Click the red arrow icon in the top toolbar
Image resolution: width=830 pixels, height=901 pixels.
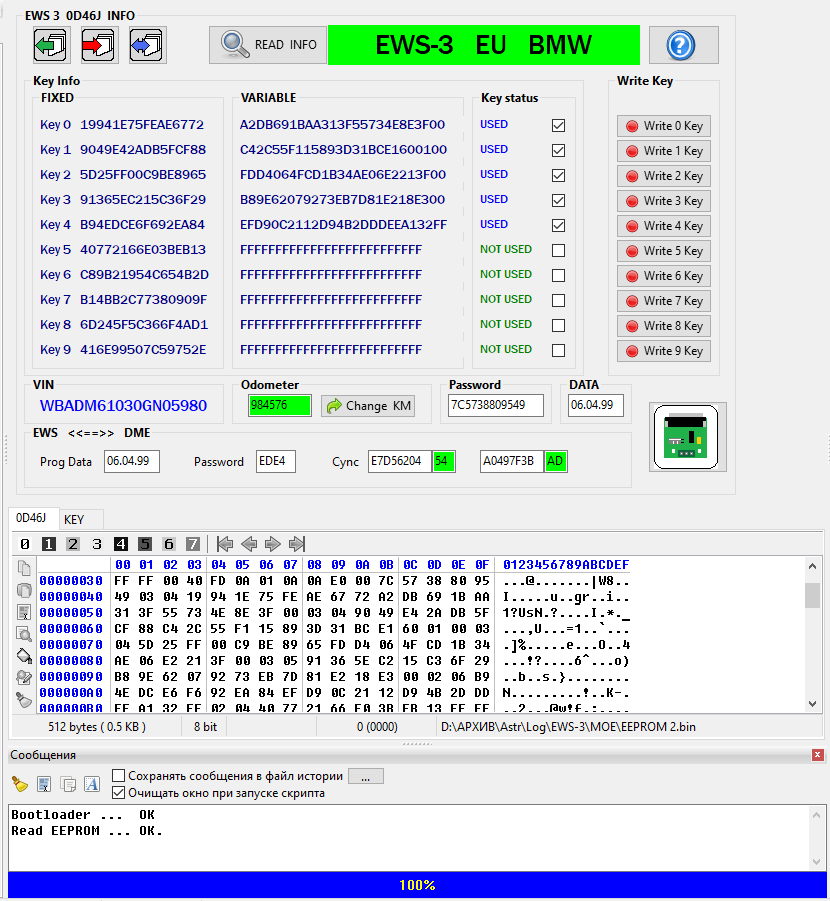(x=99, y=45)
